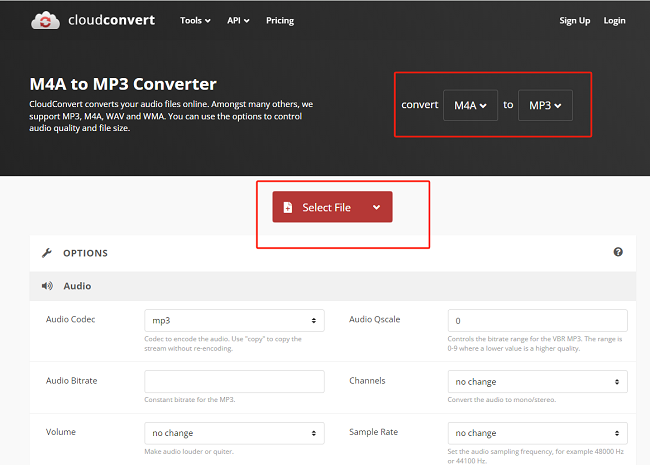Open the Audio Codec mp3 dropdown
The width and height of the screenshot is (650, 465).
pyautogui.click(x=234, y=320)
